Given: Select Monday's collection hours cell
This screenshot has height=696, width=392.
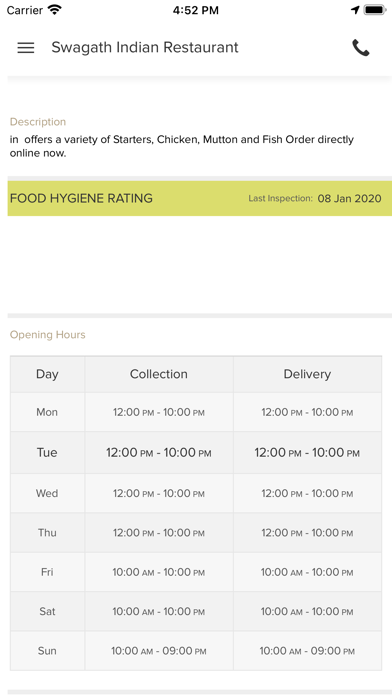Looking at the screenshot, I should click(x=159, y=412).
